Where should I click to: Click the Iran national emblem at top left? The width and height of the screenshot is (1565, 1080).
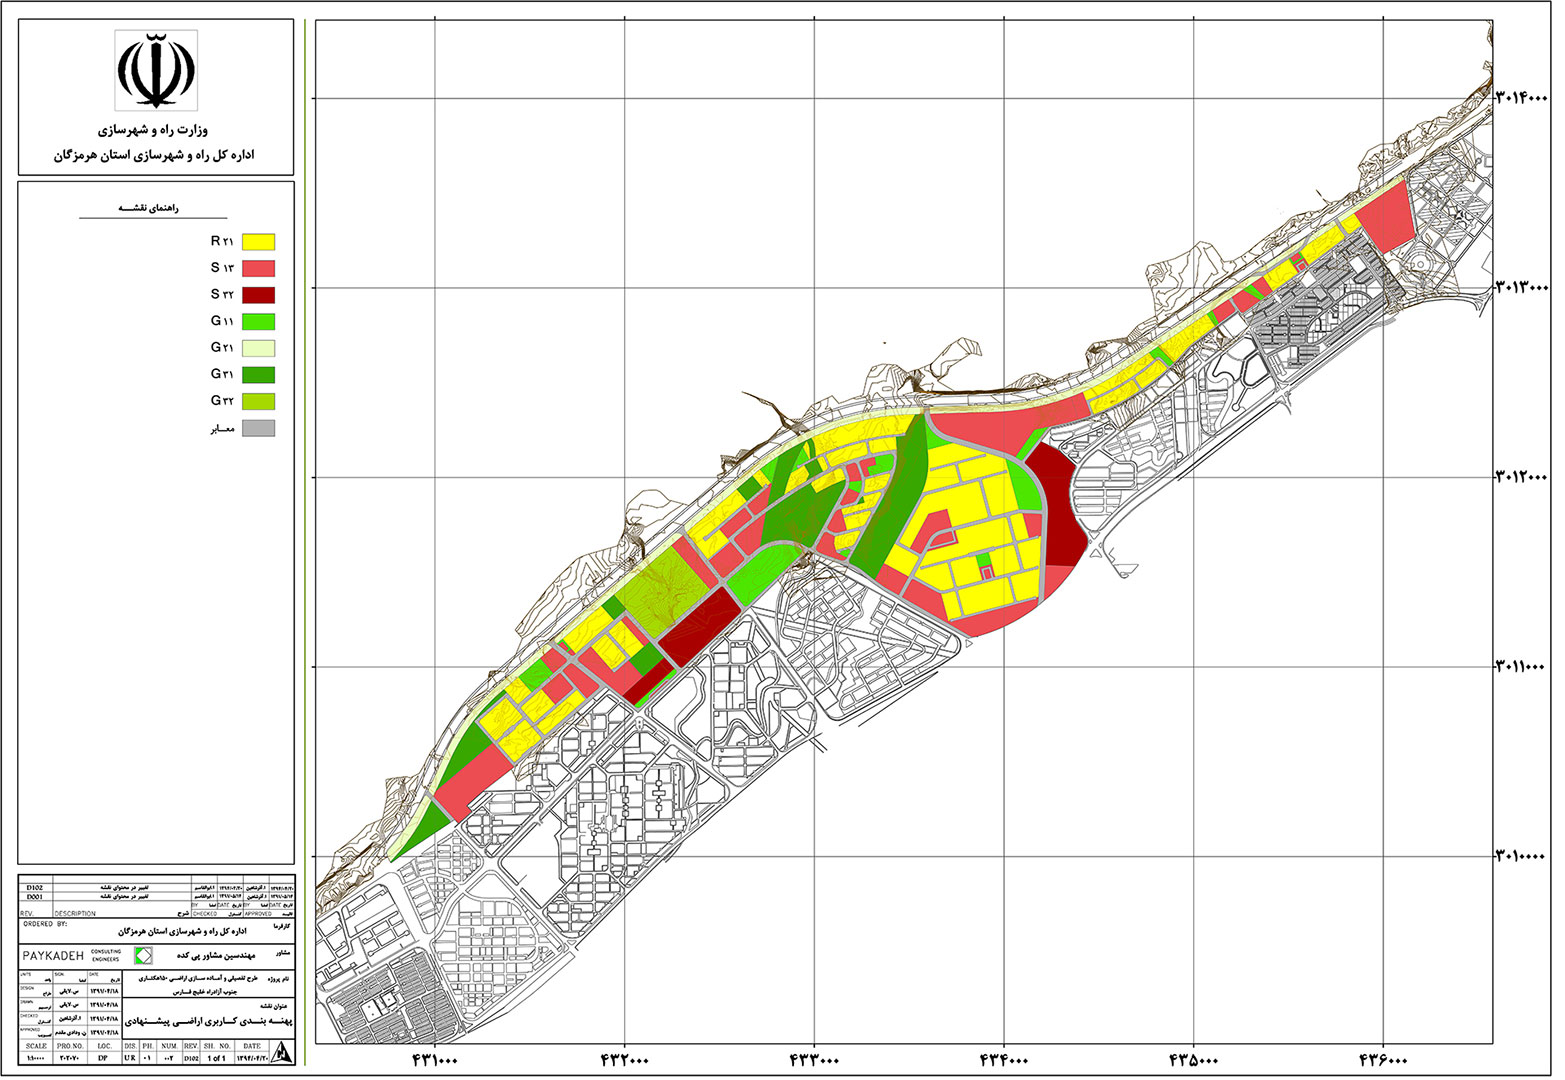coord(155,69)
